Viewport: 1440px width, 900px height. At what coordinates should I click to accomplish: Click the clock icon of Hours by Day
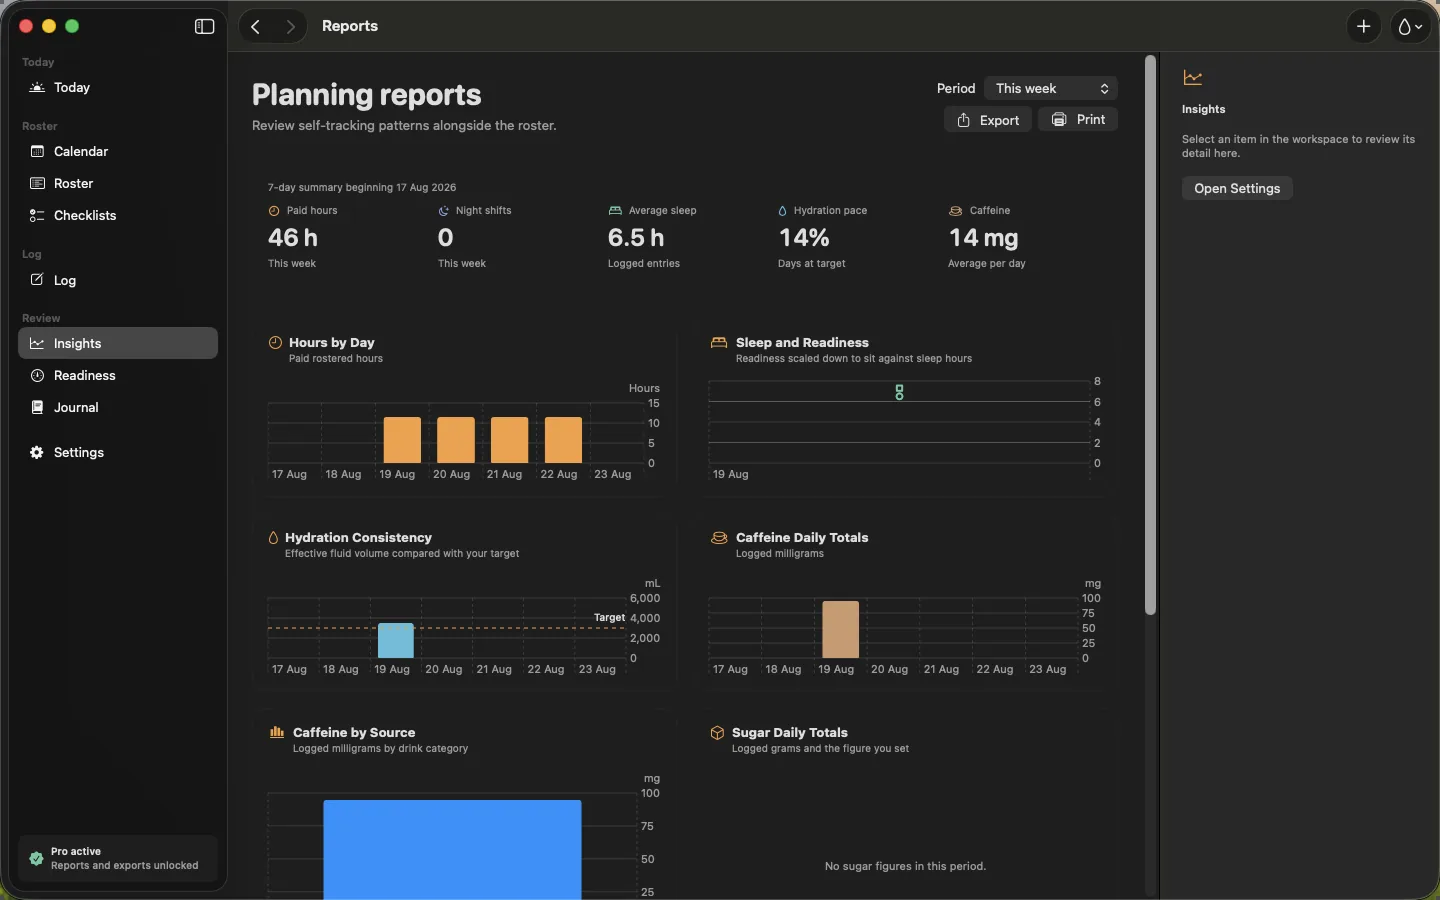pyautogui.click(x=275, y=343)
